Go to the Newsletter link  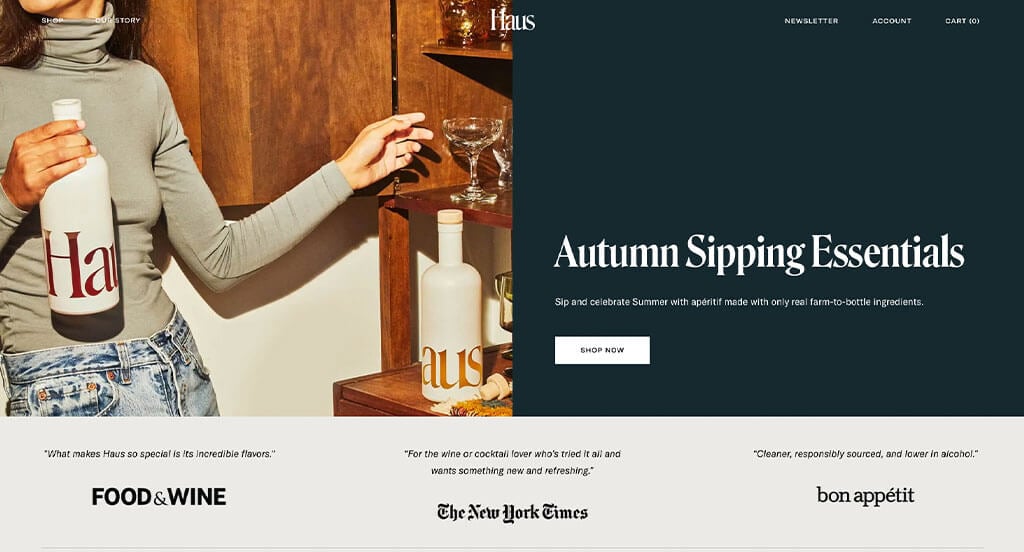(x=811, y=21)
